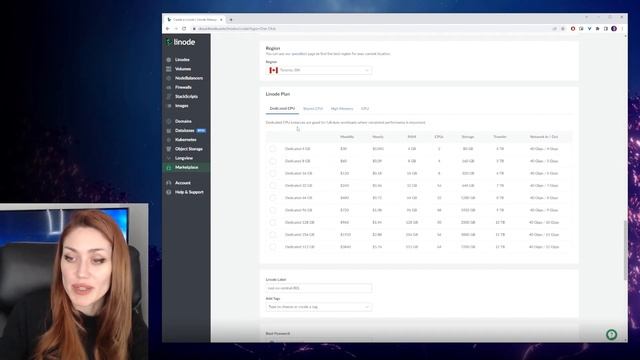
Task: Close the Create a Linode tab
Action: tap(221, 20)
